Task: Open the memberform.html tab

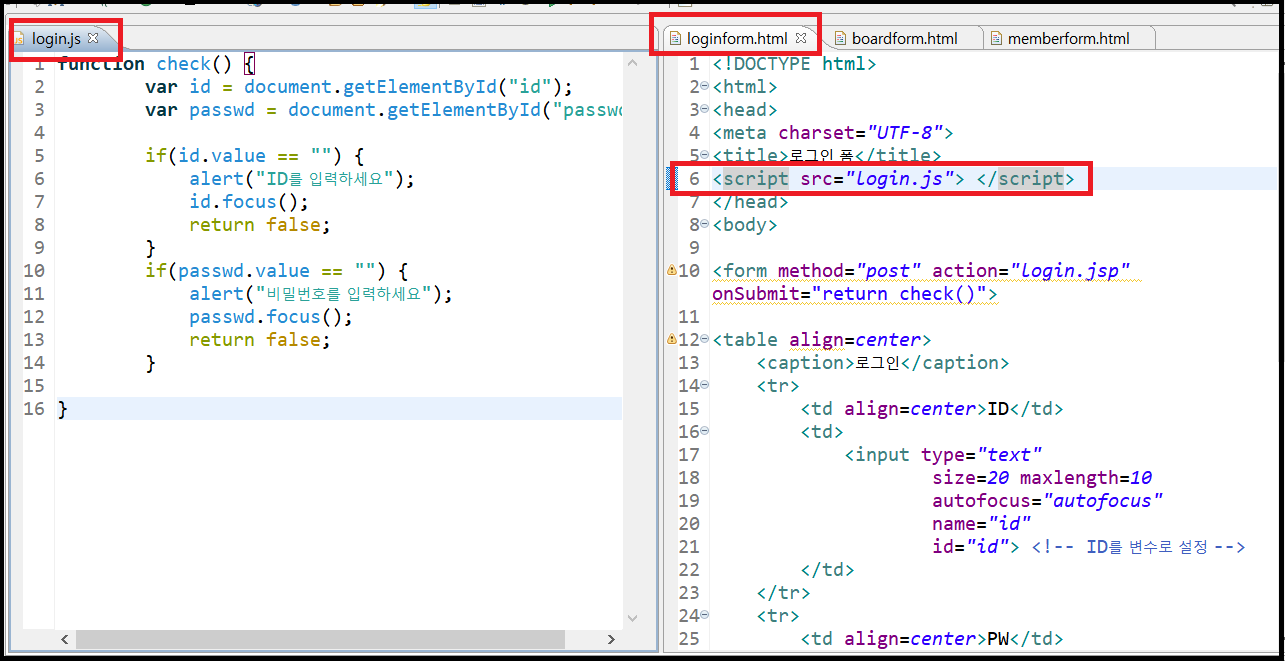Action: tap(1069, 39)
